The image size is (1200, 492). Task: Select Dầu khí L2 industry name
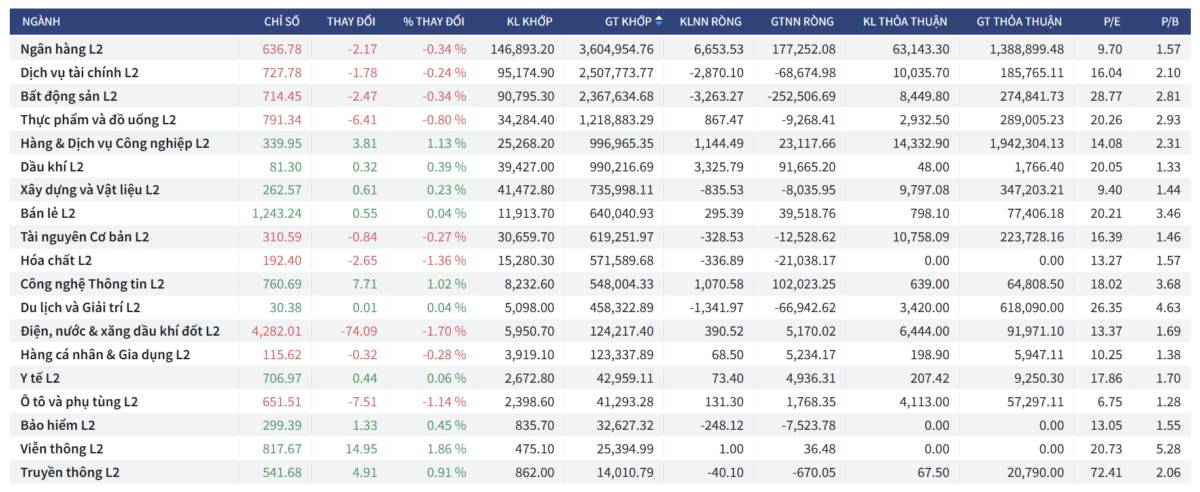(52, 166)
